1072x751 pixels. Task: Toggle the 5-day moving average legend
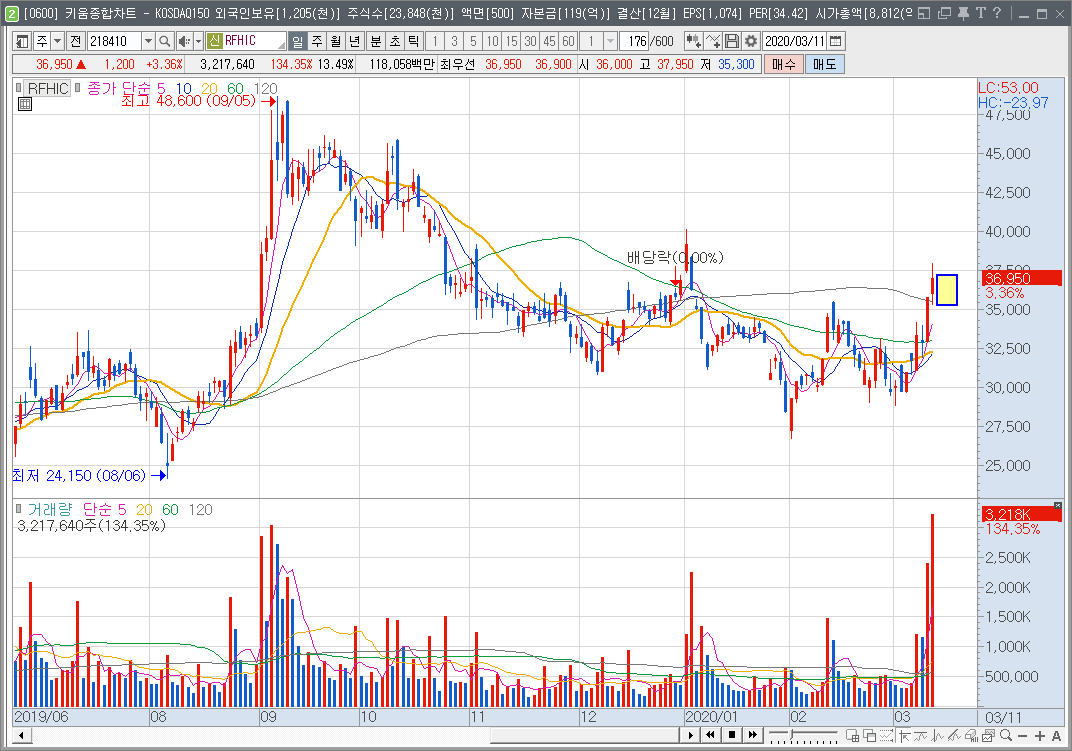161,88
